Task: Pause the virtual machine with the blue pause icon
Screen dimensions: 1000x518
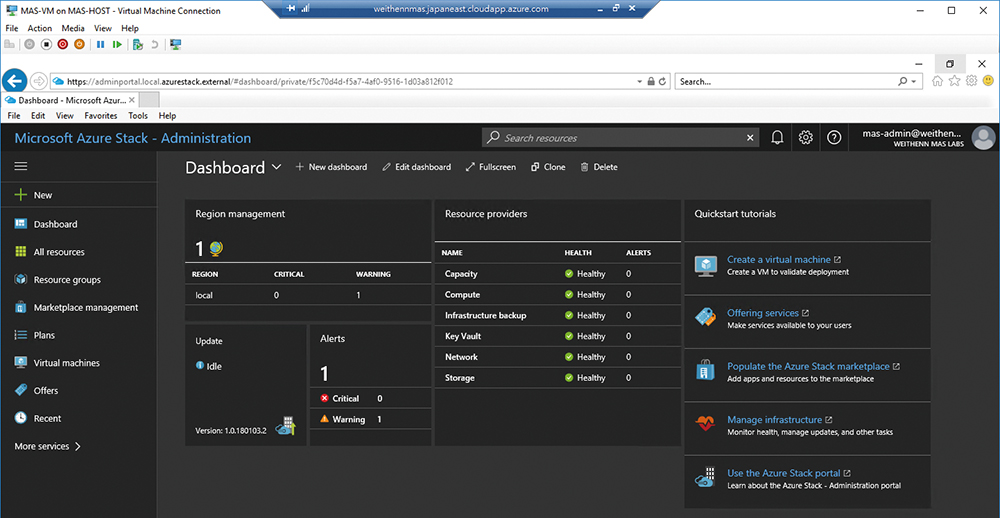Action: point(100,45)
